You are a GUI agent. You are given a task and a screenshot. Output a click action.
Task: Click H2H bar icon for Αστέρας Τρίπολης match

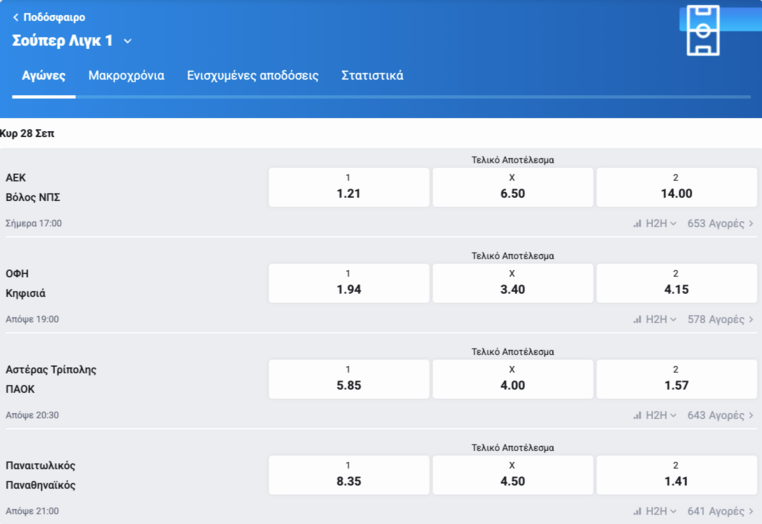(x=637, y=415)
